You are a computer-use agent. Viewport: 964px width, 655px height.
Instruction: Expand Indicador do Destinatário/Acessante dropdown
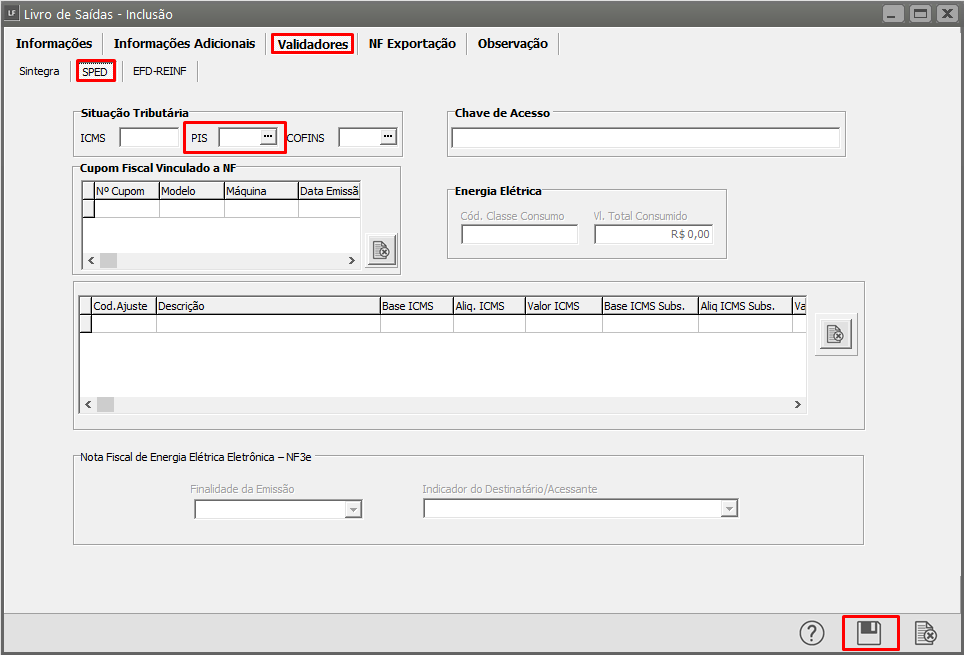tap(728, 509)
